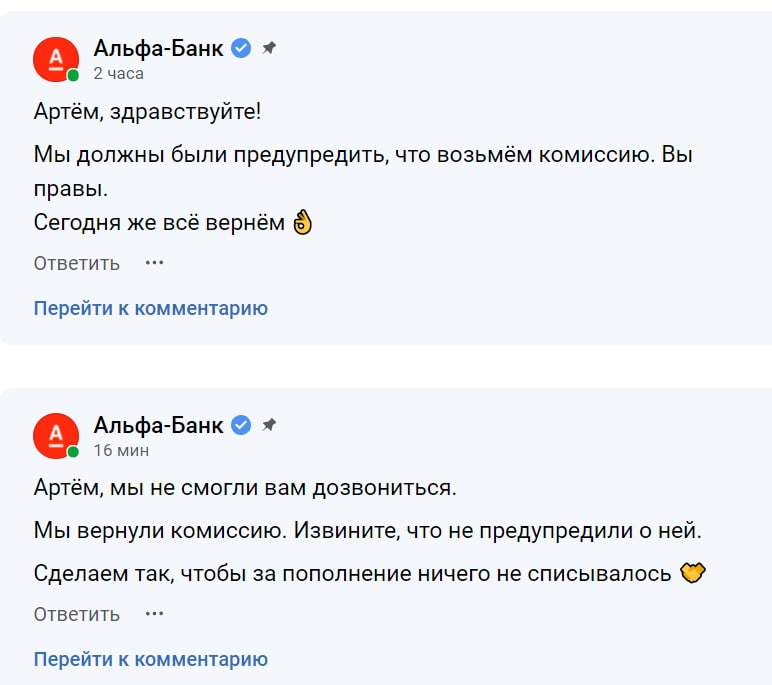Open three-dots menu under second comment
The image size is (772, 685).
coord(155,614)
